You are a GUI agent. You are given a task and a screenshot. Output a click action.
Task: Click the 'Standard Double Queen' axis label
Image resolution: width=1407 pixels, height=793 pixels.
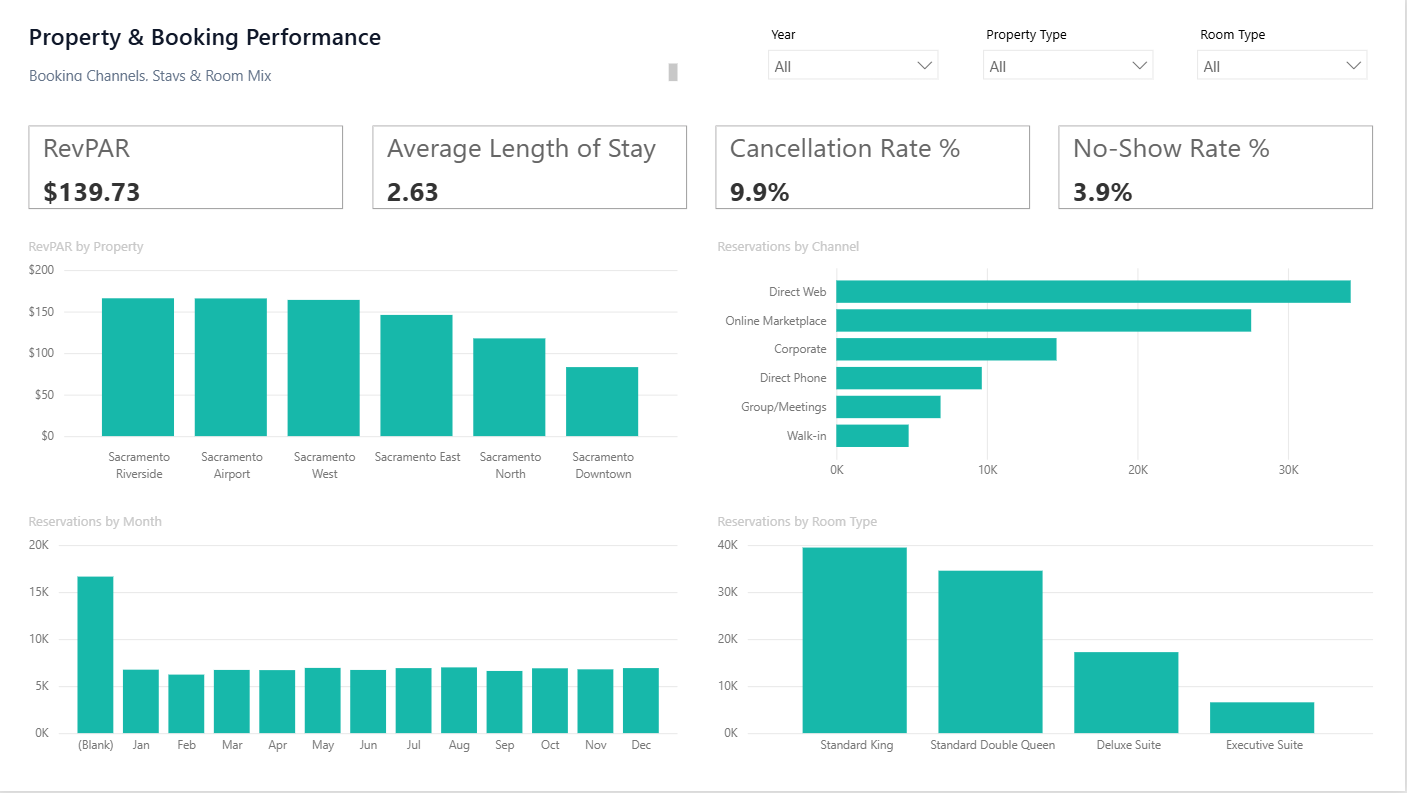992,745
